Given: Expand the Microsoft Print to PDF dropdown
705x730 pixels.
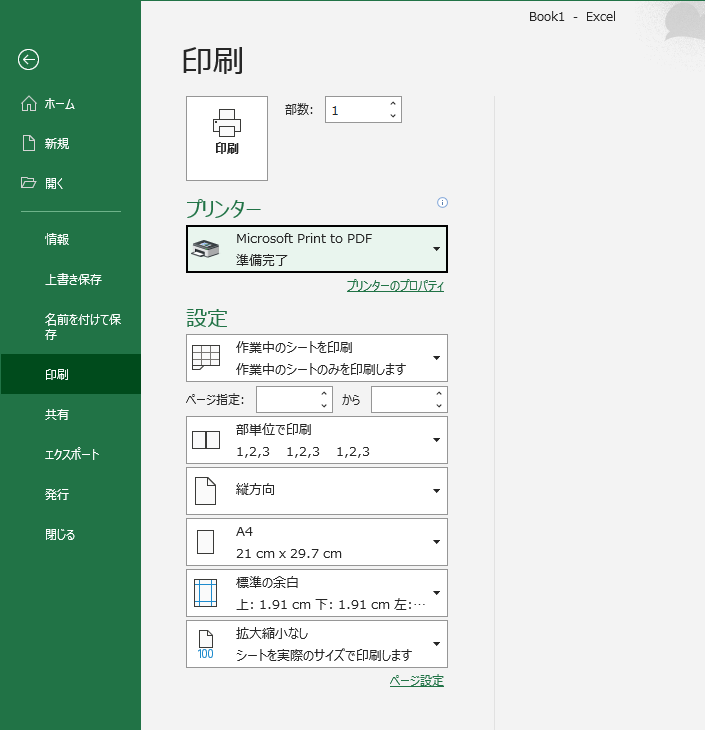Looking at the screenshot, I should [x=316, y=249].
